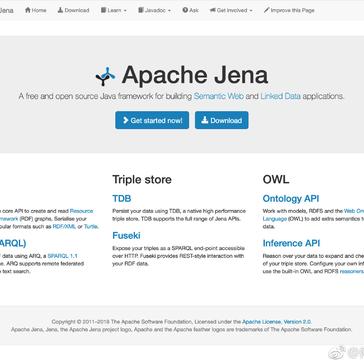Image resolution: width=364 pixels, height=364 pixels.
Task: Click the Ask question-mark icon
Action: [x=185, y=10]
